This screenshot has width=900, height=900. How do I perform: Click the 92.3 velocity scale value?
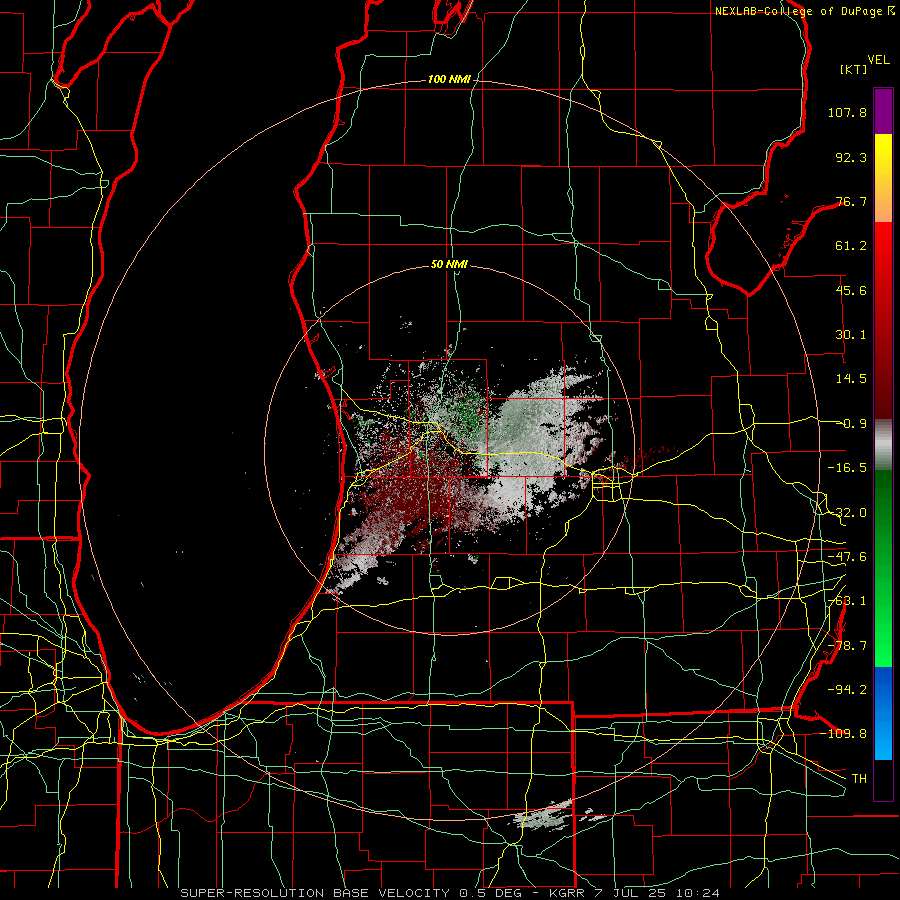pyautogui.click(x=851, y=157)
